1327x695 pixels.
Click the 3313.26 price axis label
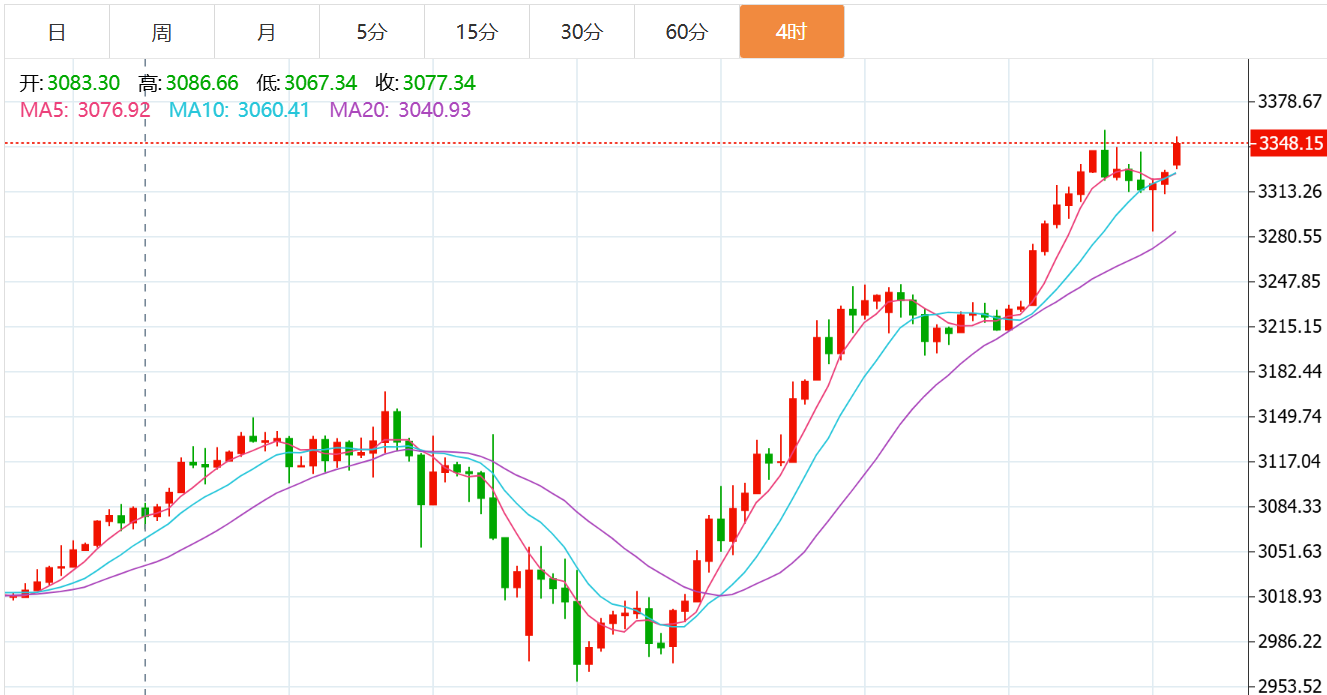click(x=1291, y=191)
